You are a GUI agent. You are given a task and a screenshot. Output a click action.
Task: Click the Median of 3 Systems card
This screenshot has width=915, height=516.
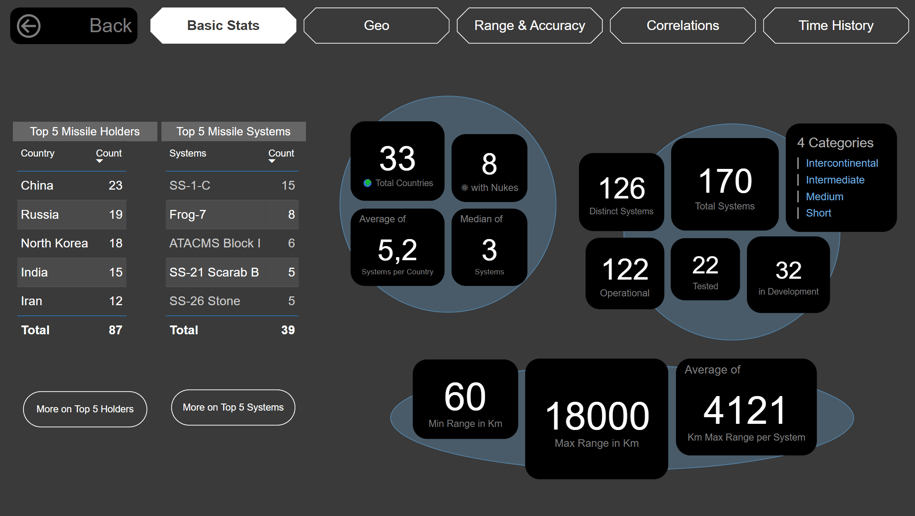pos(489,247)
